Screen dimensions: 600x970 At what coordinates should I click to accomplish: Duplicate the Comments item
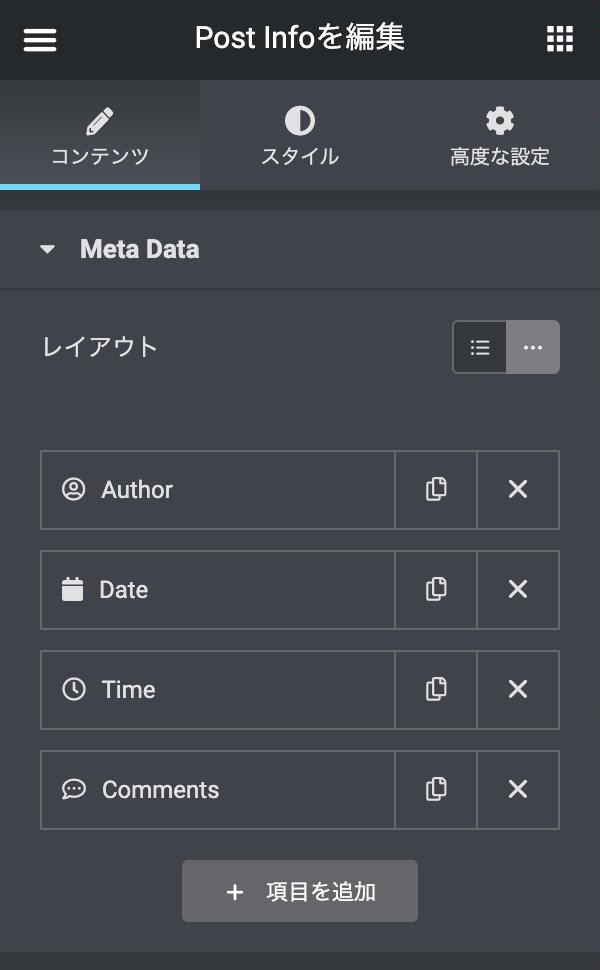point(436,790)
